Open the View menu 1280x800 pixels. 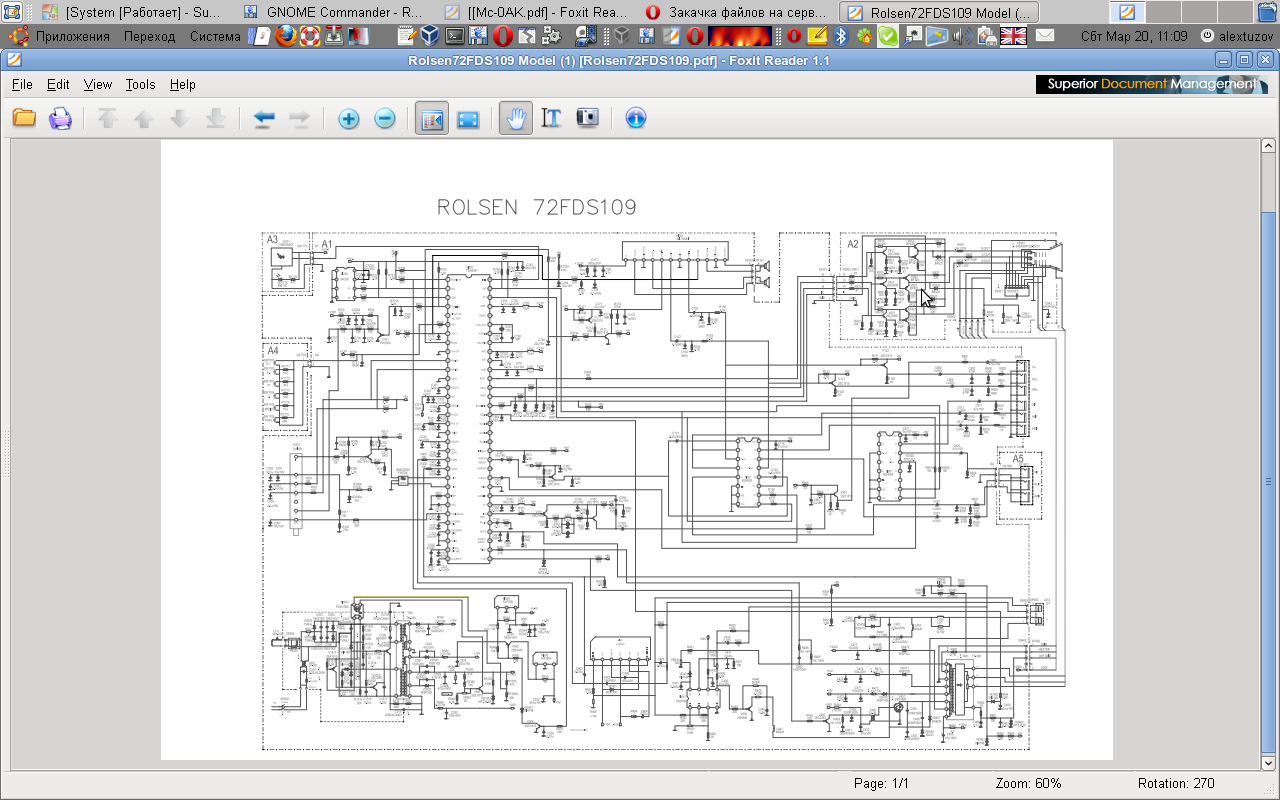pyautogui.click(x=98, y=85)
